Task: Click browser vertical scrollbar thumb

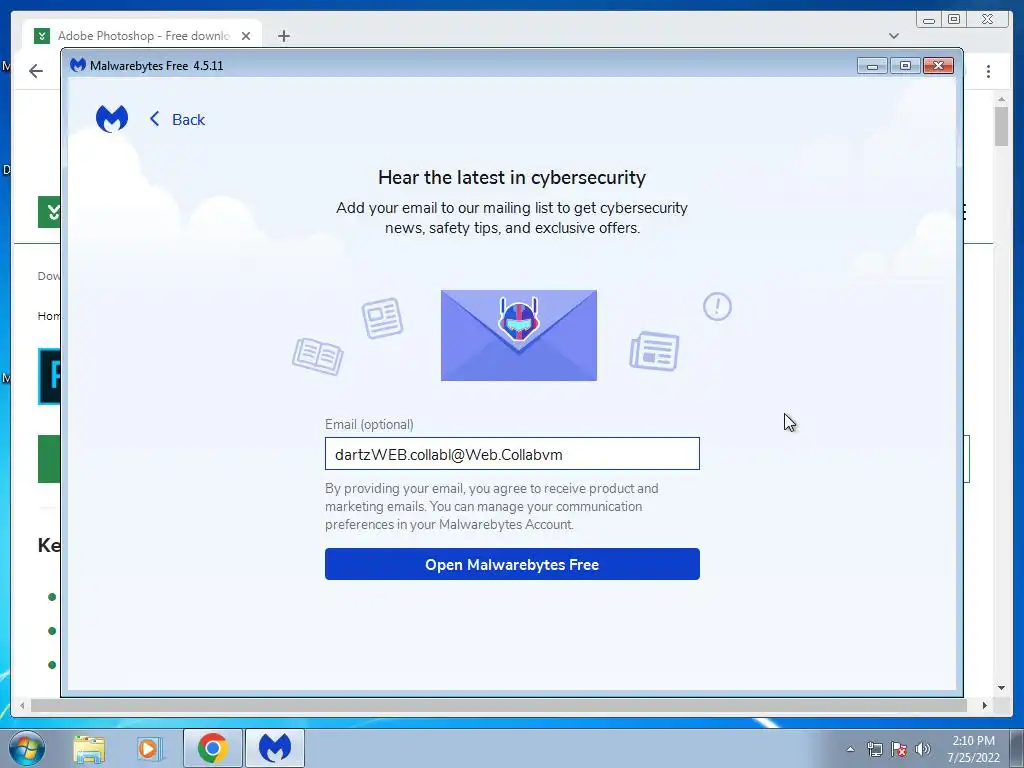Action: click(1001, 126)
